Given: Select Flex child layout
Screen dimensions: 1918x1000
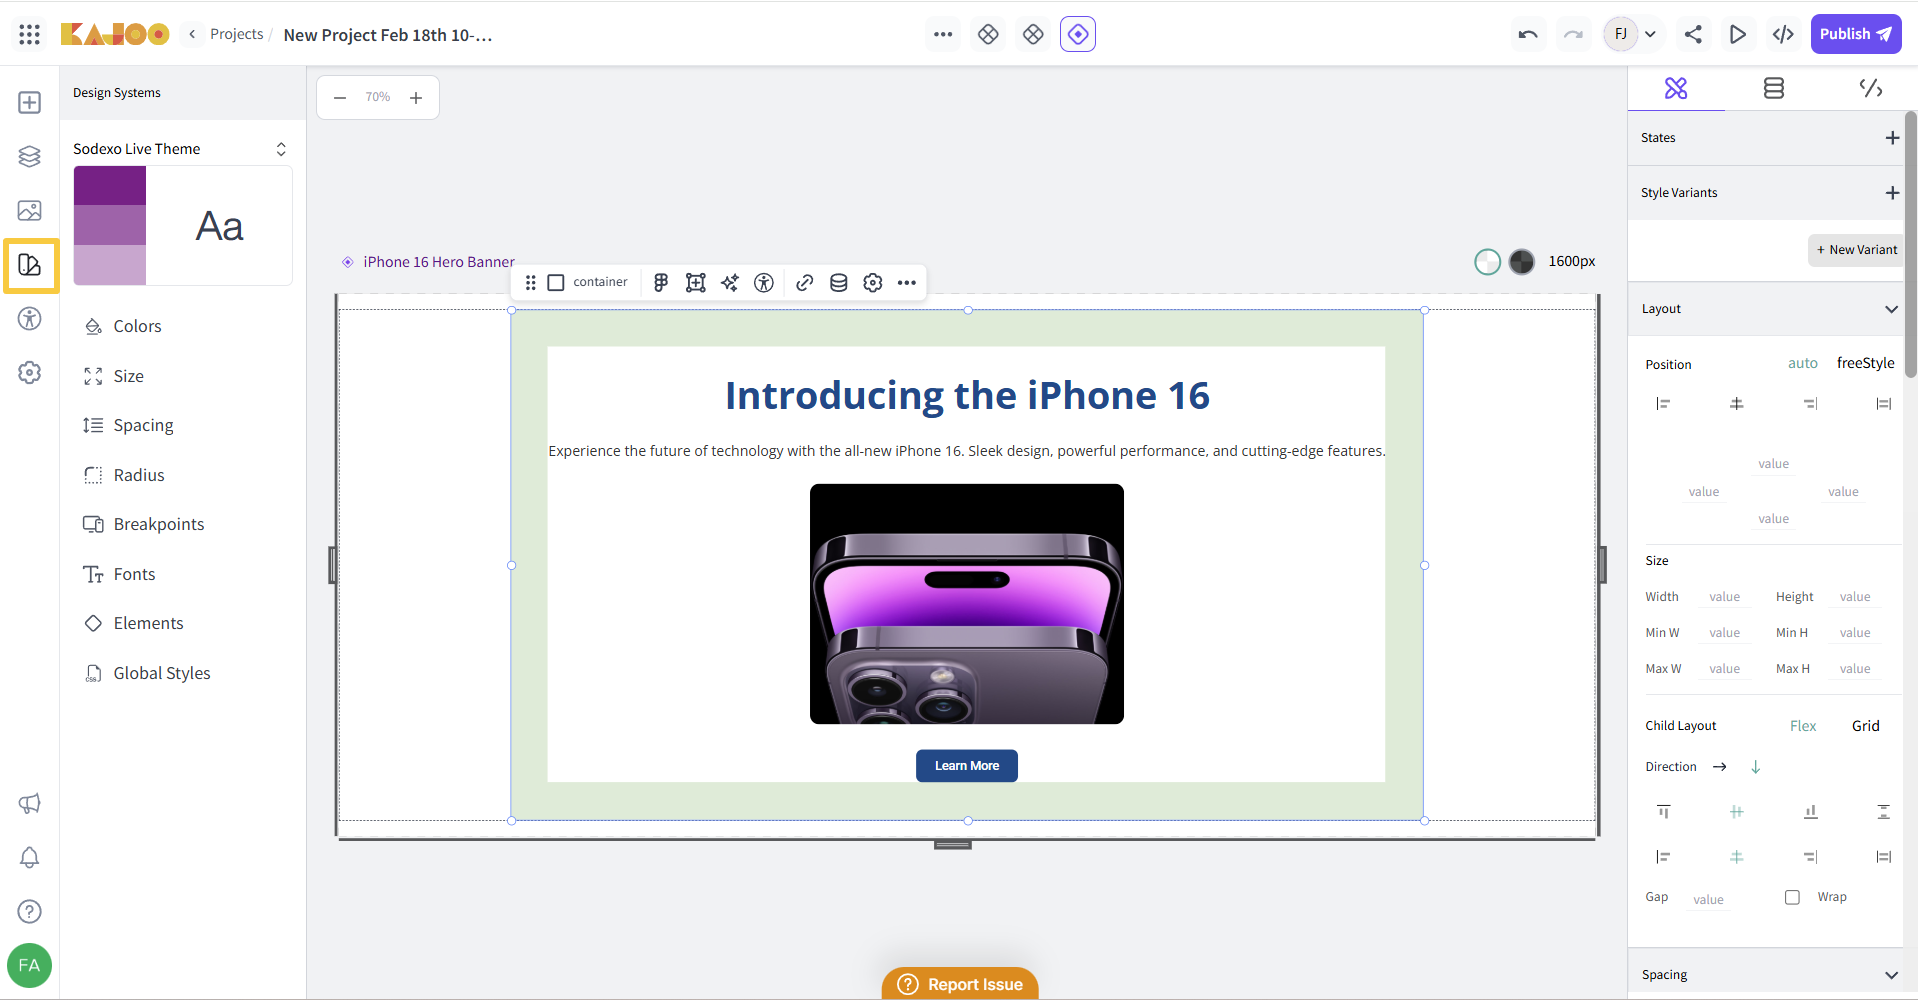Looking at the screenshot, I should (x=1803, y=726).
